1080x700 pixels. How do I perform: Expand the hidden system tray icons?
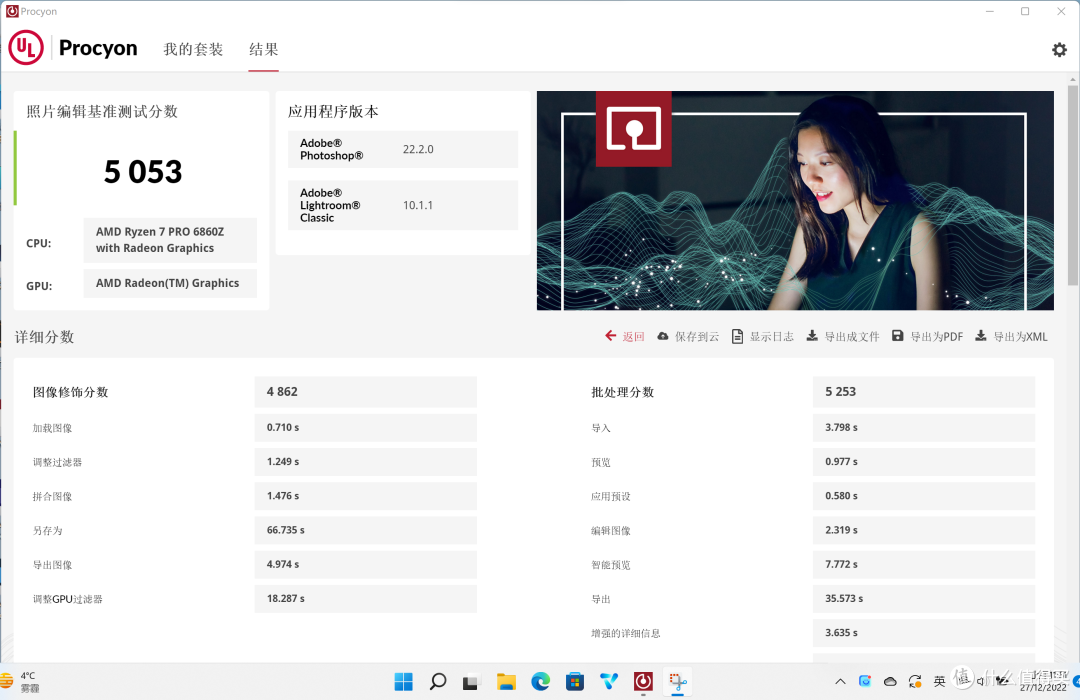pos(840,681)
